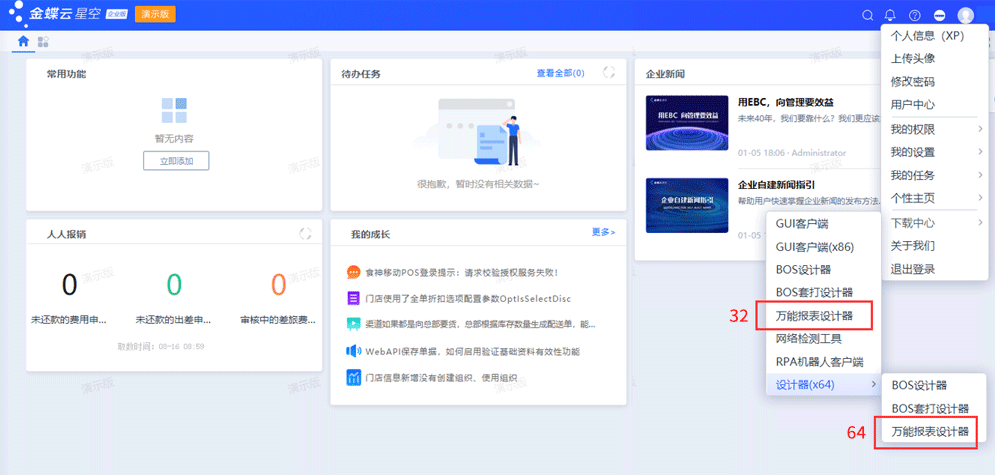Expand 我的任务 submenu
The image size is (995, 475).
pos(935,175)
